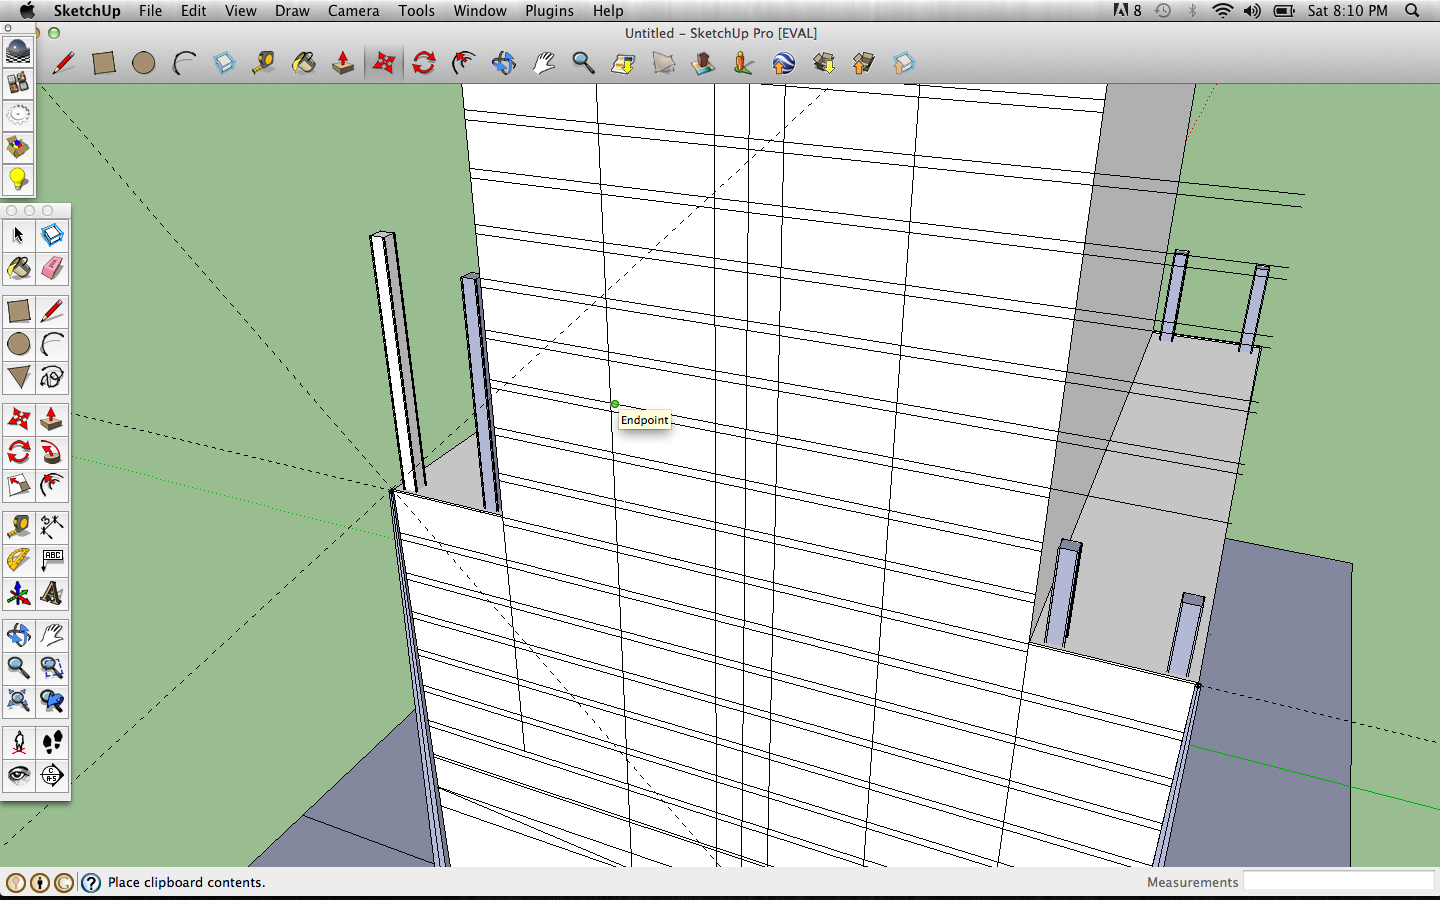Select the Pan hand tool
Screen dimensions: 1440x900
pos(52,634)
